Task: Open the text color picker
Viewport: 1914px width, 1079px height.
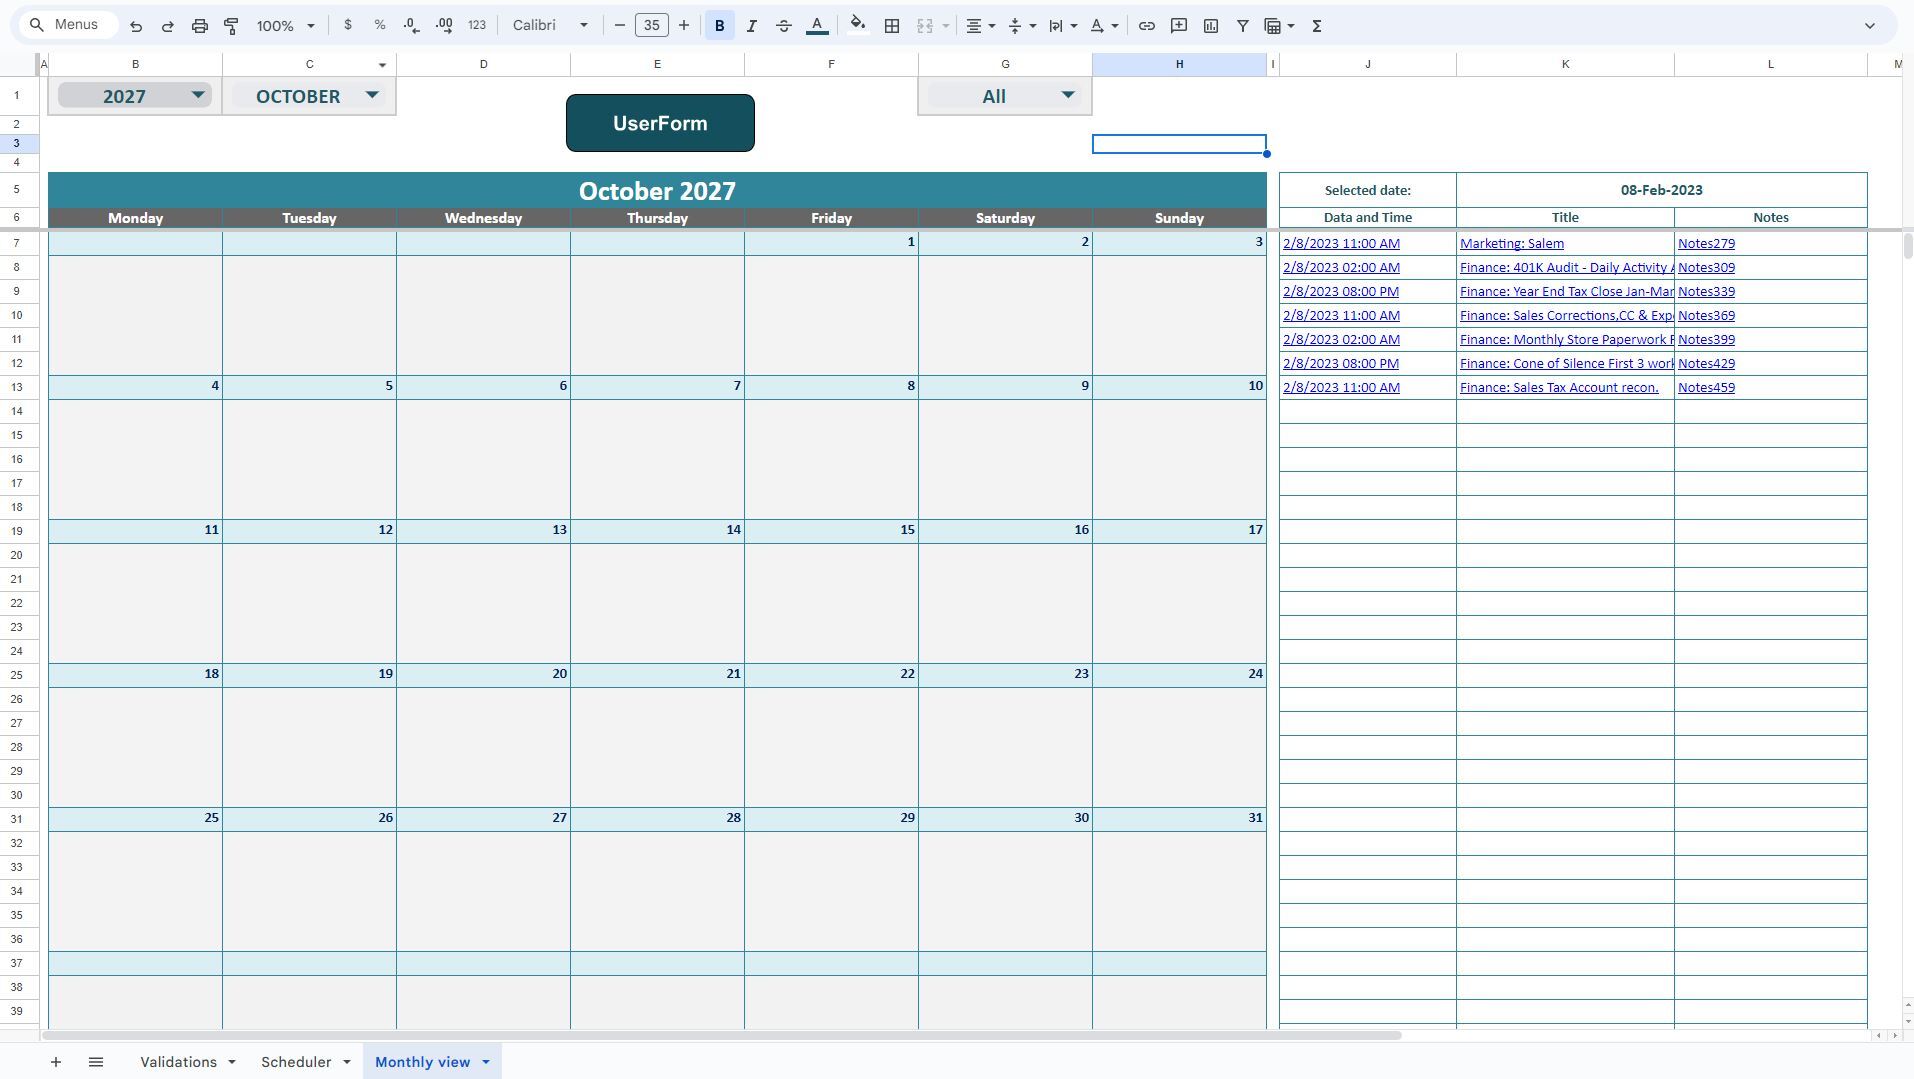Action: point(817,26)
